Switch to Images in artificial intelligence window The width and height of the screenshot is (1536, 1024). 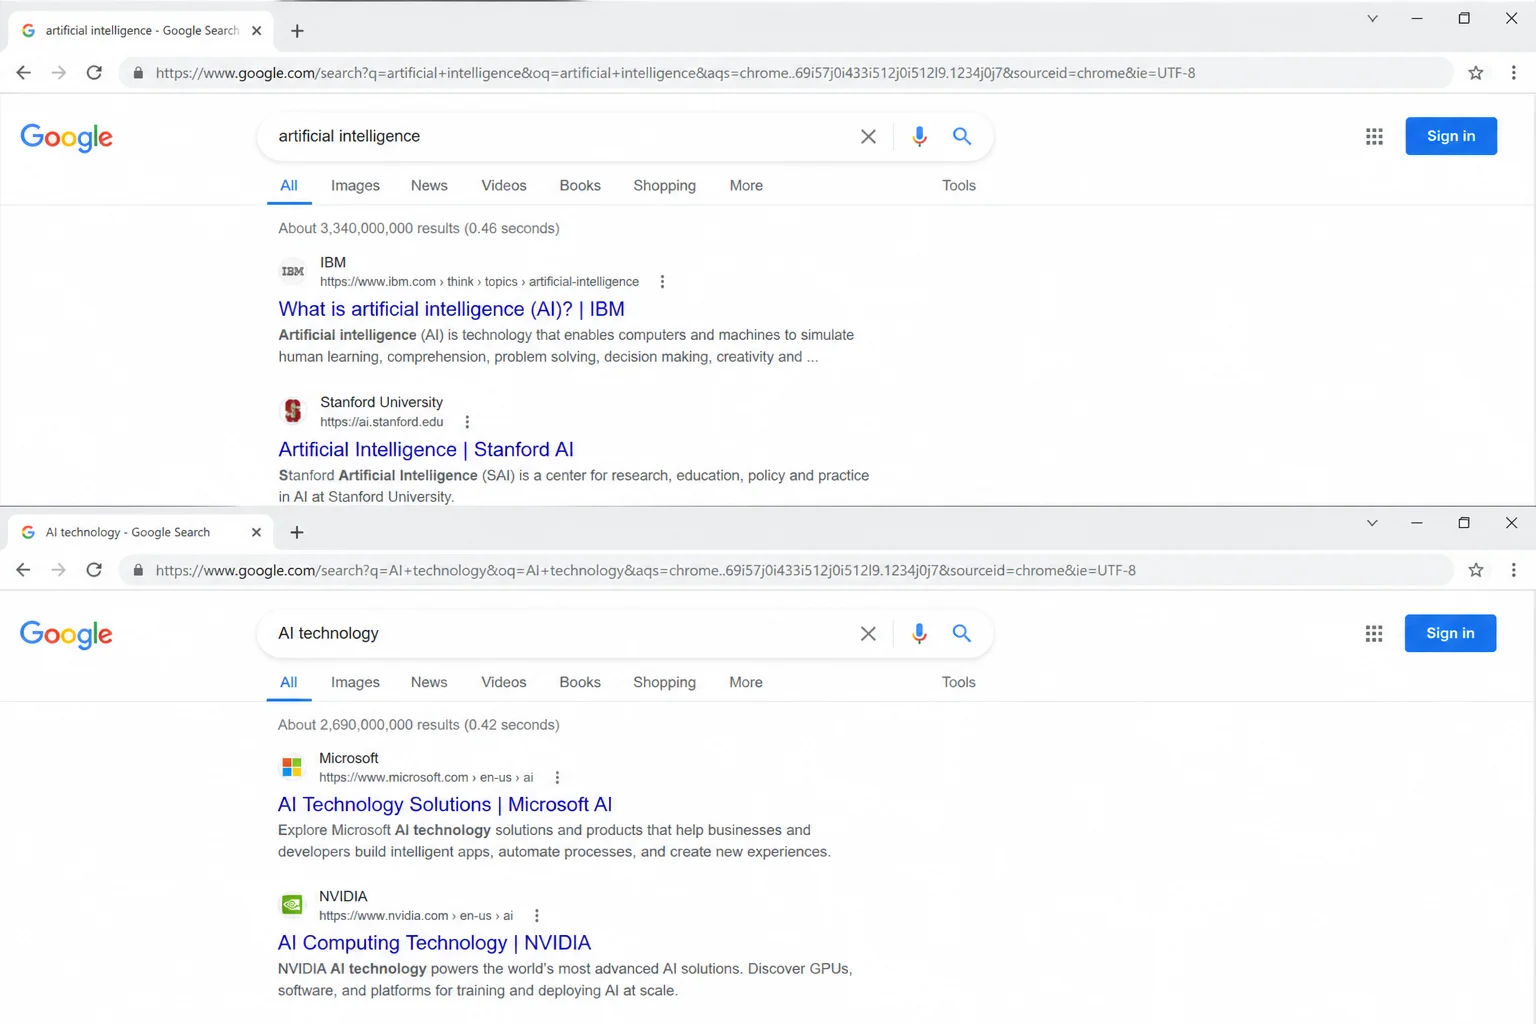pos(355,186)
